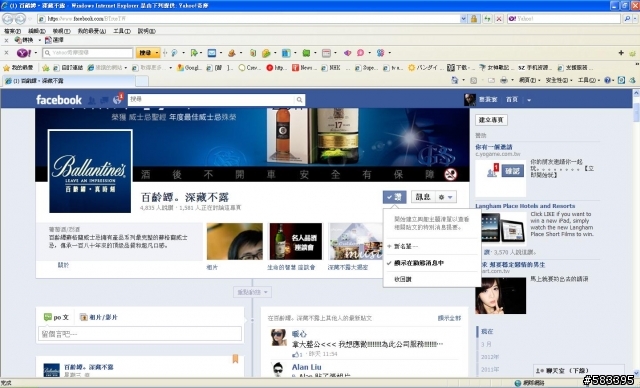Click the favorites star 我的最愛 button
The width and height of the screenshot is (640, 388).
(x=18, y=68)
